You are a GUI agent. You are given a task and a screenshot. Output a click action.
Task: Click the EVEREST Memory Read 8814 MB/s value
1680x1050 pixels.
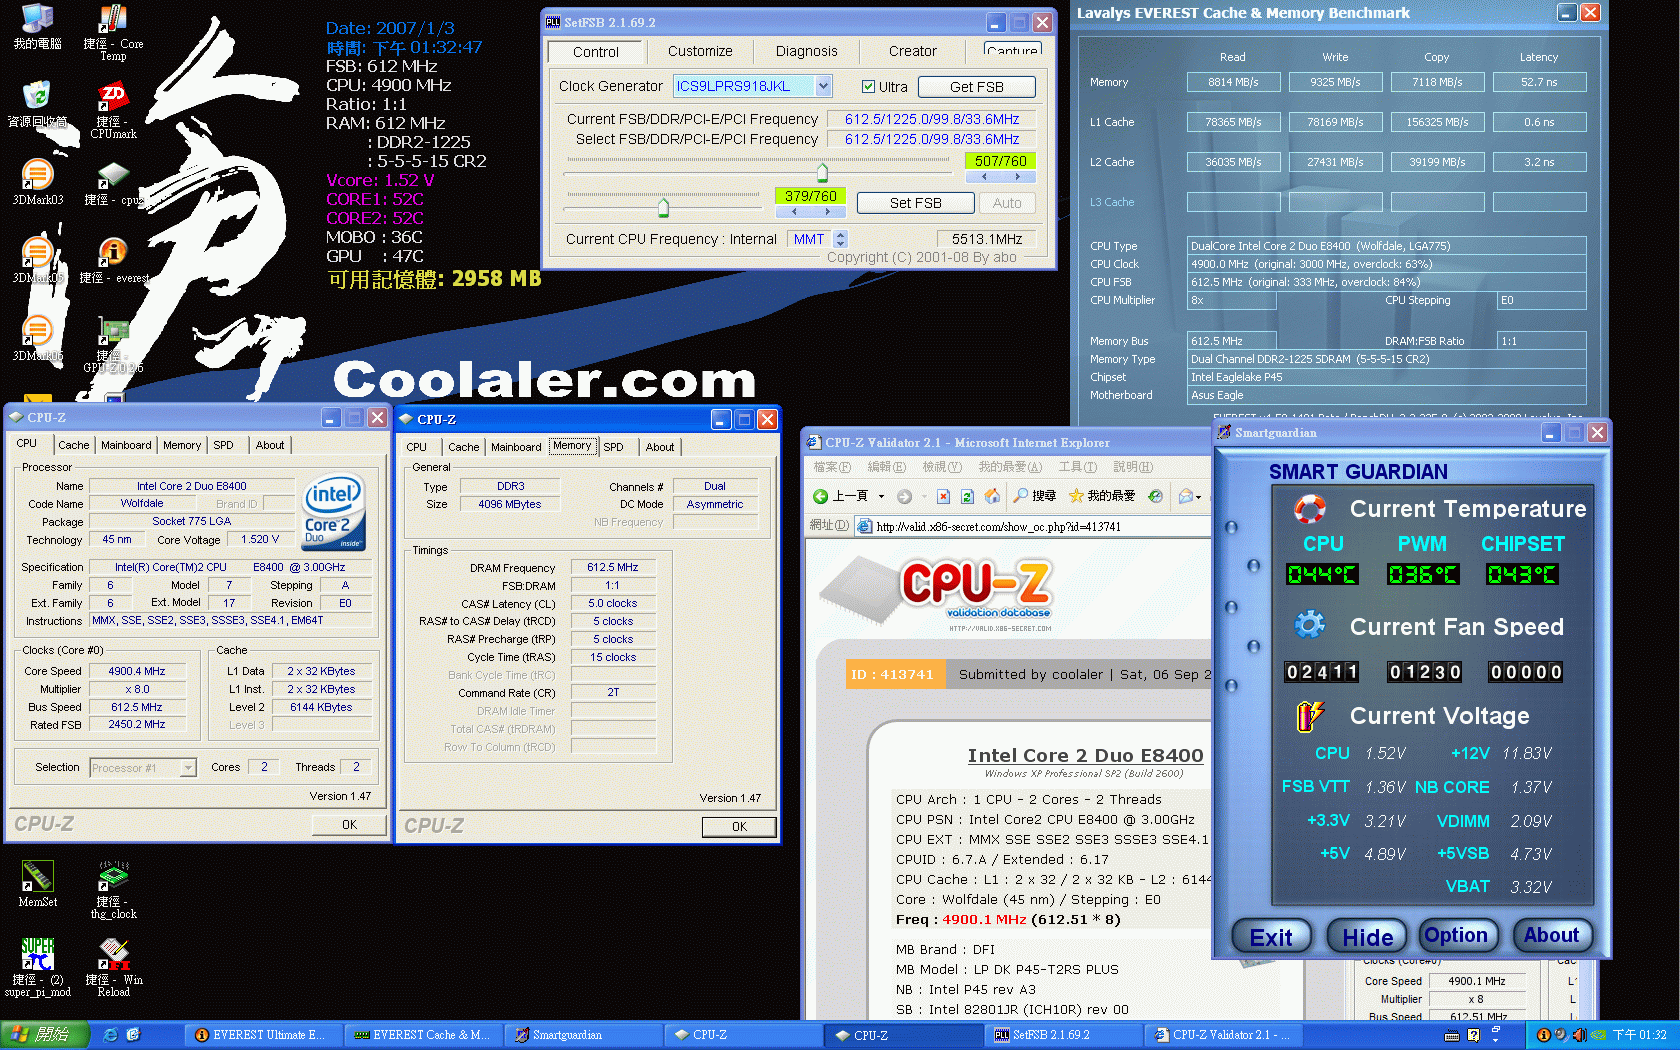1232,82
